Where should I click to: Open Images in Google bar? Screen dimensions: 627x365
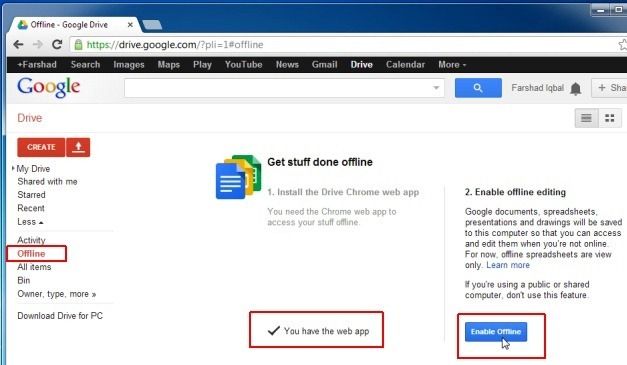coord(128,64)
